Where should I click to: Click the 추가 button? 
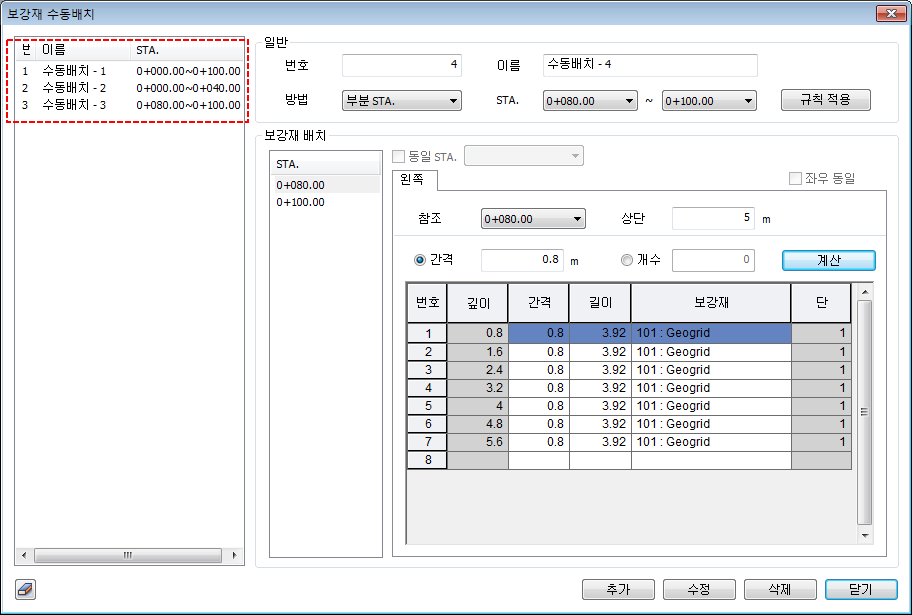tap(618, 589)
